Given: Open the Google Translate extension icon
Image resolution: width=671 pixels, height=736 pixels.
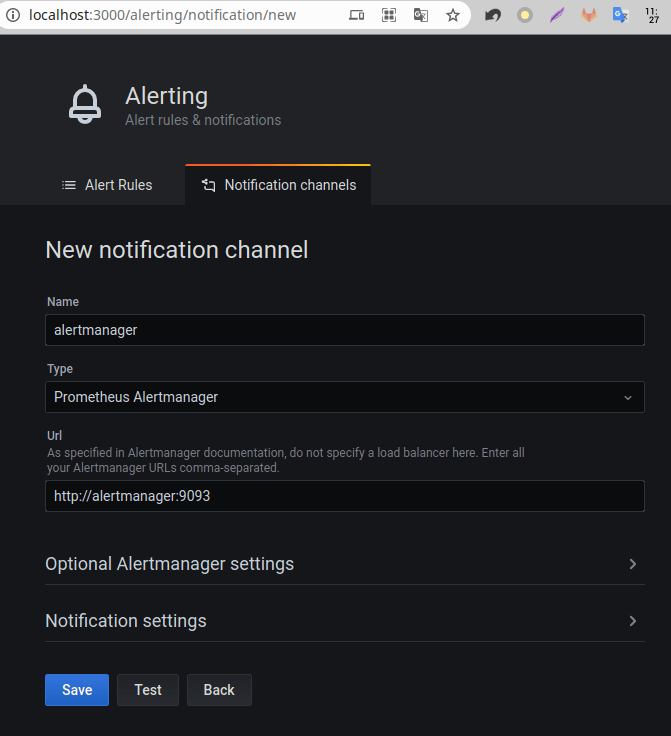Looking at the screenshot, I should (x=621, y=15).
